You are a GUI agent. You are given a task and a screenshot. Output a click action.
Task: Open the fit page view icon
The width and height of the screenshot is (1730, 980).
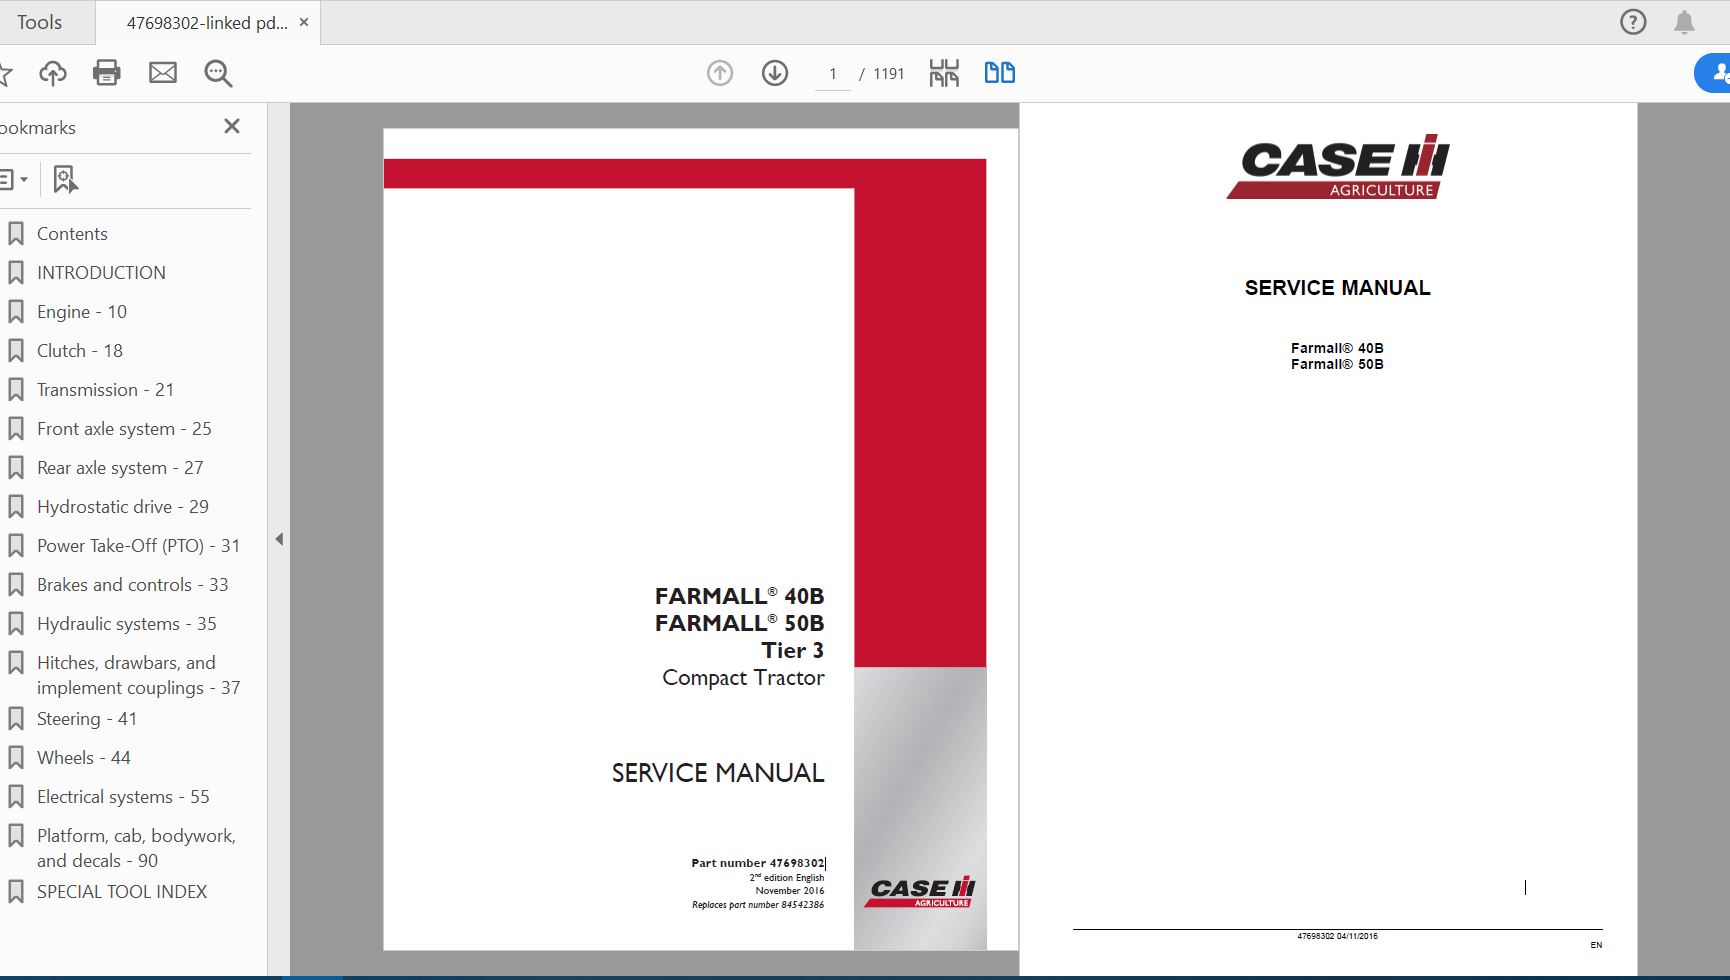(944, 73)
